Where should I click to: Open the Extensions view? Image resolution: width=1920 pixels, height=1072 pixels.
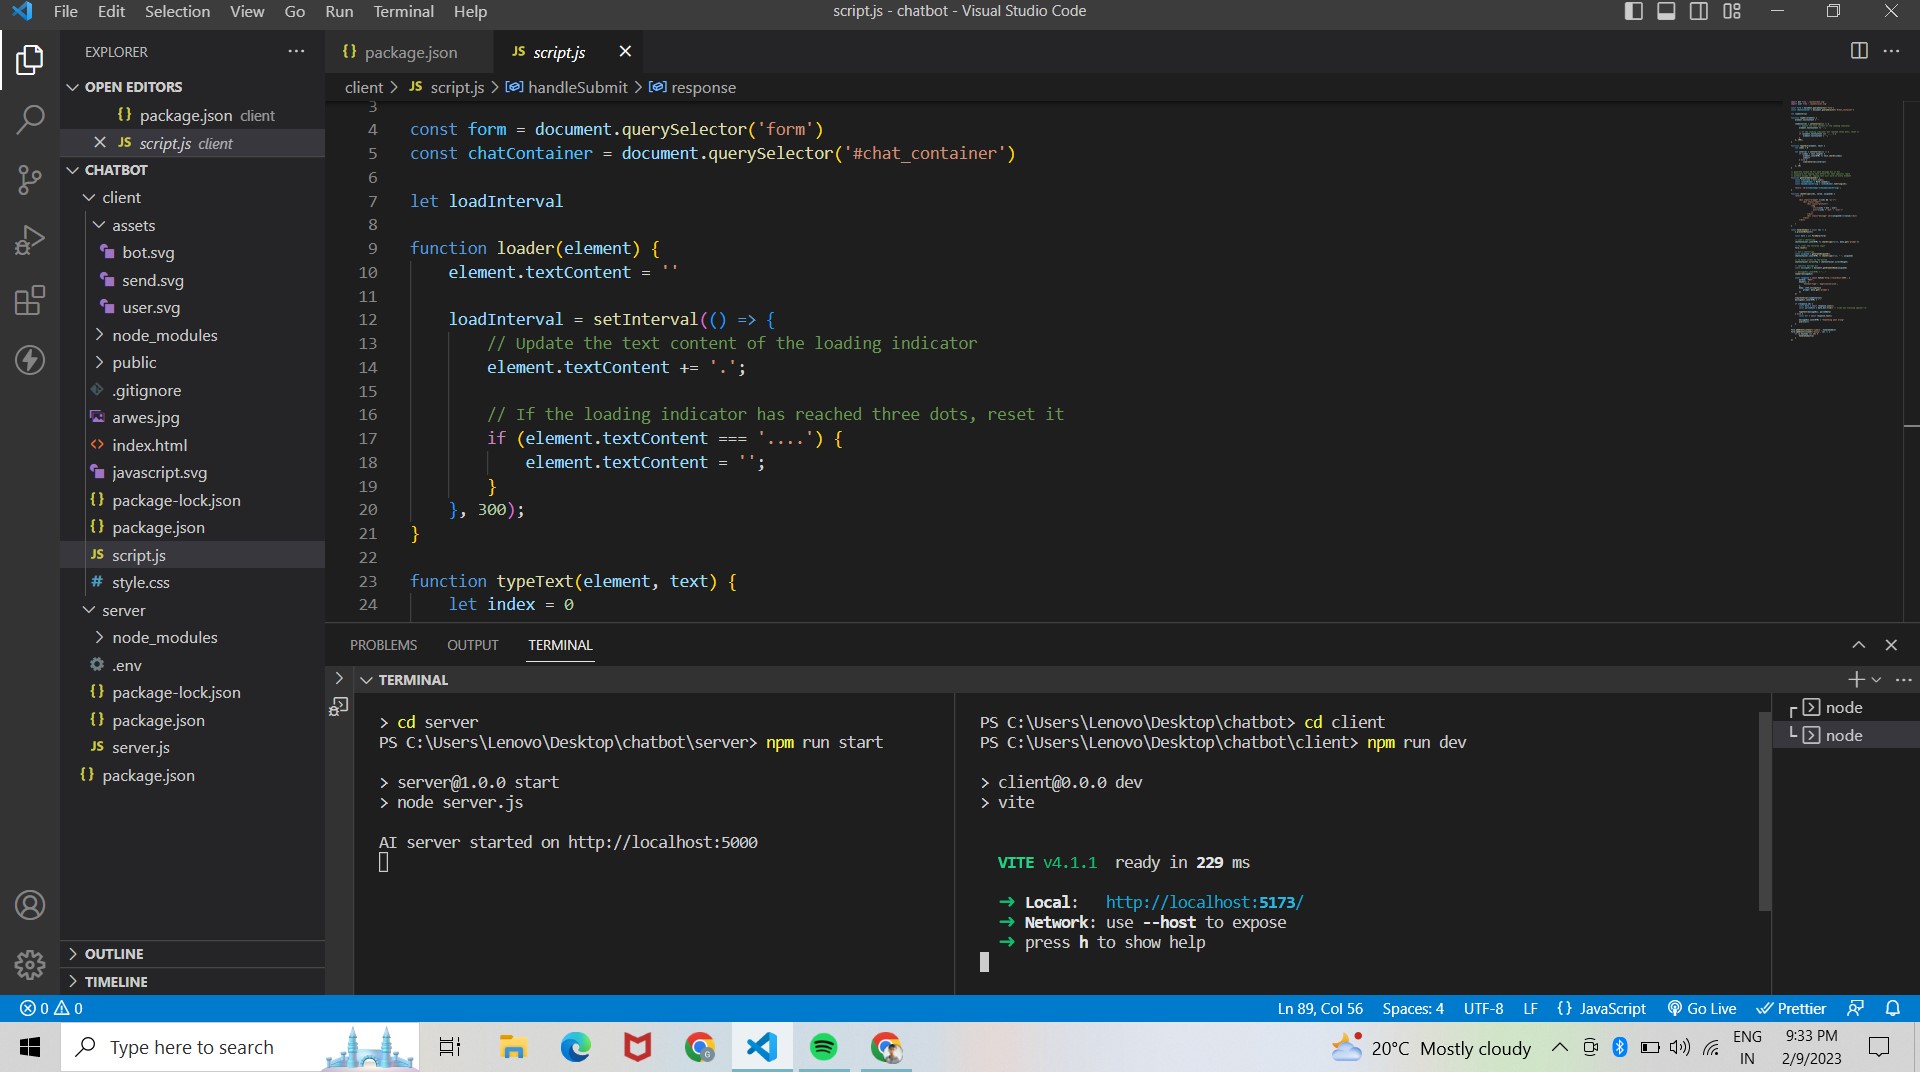(x=30, y=300)
